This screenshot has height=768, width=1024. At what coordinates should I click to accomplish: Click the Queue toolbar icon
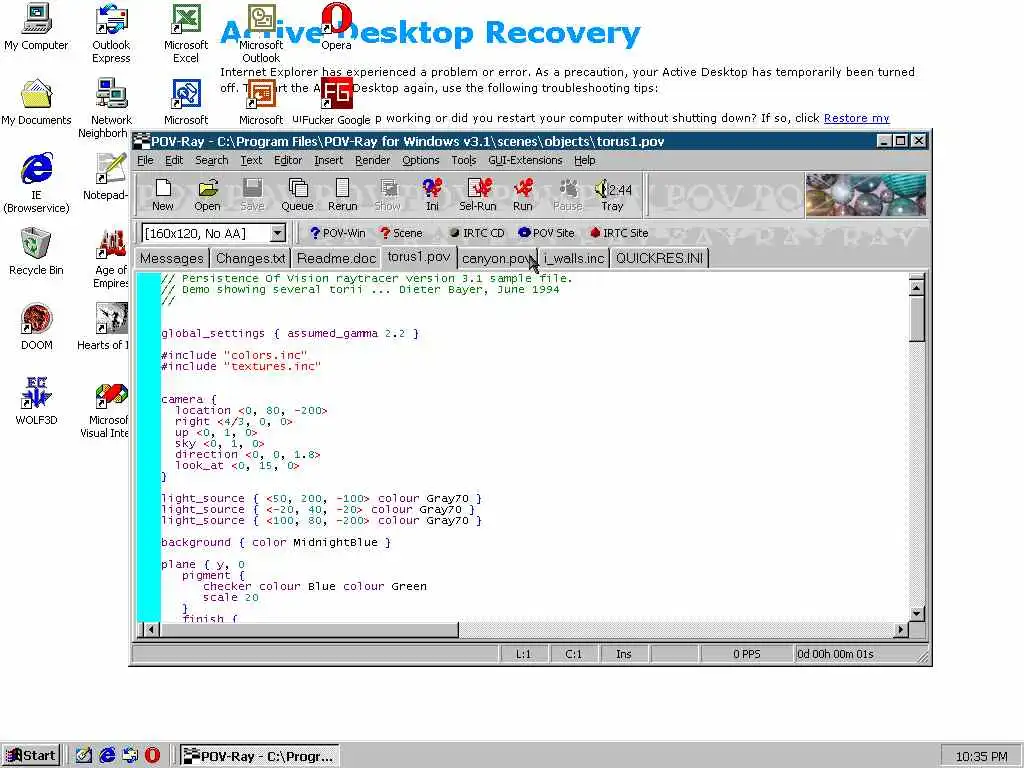click(x=297, y=195)
